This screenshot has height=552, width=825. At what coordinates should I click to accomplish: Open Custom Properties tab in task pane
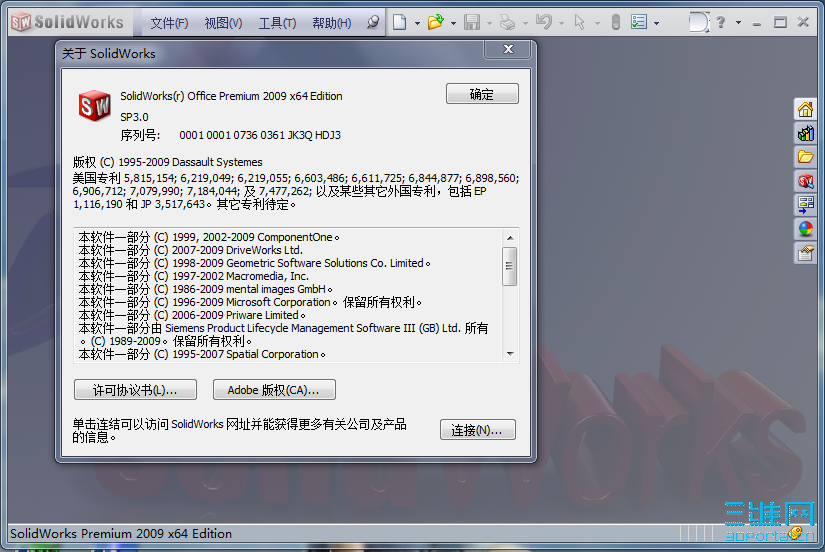point(805,253)
